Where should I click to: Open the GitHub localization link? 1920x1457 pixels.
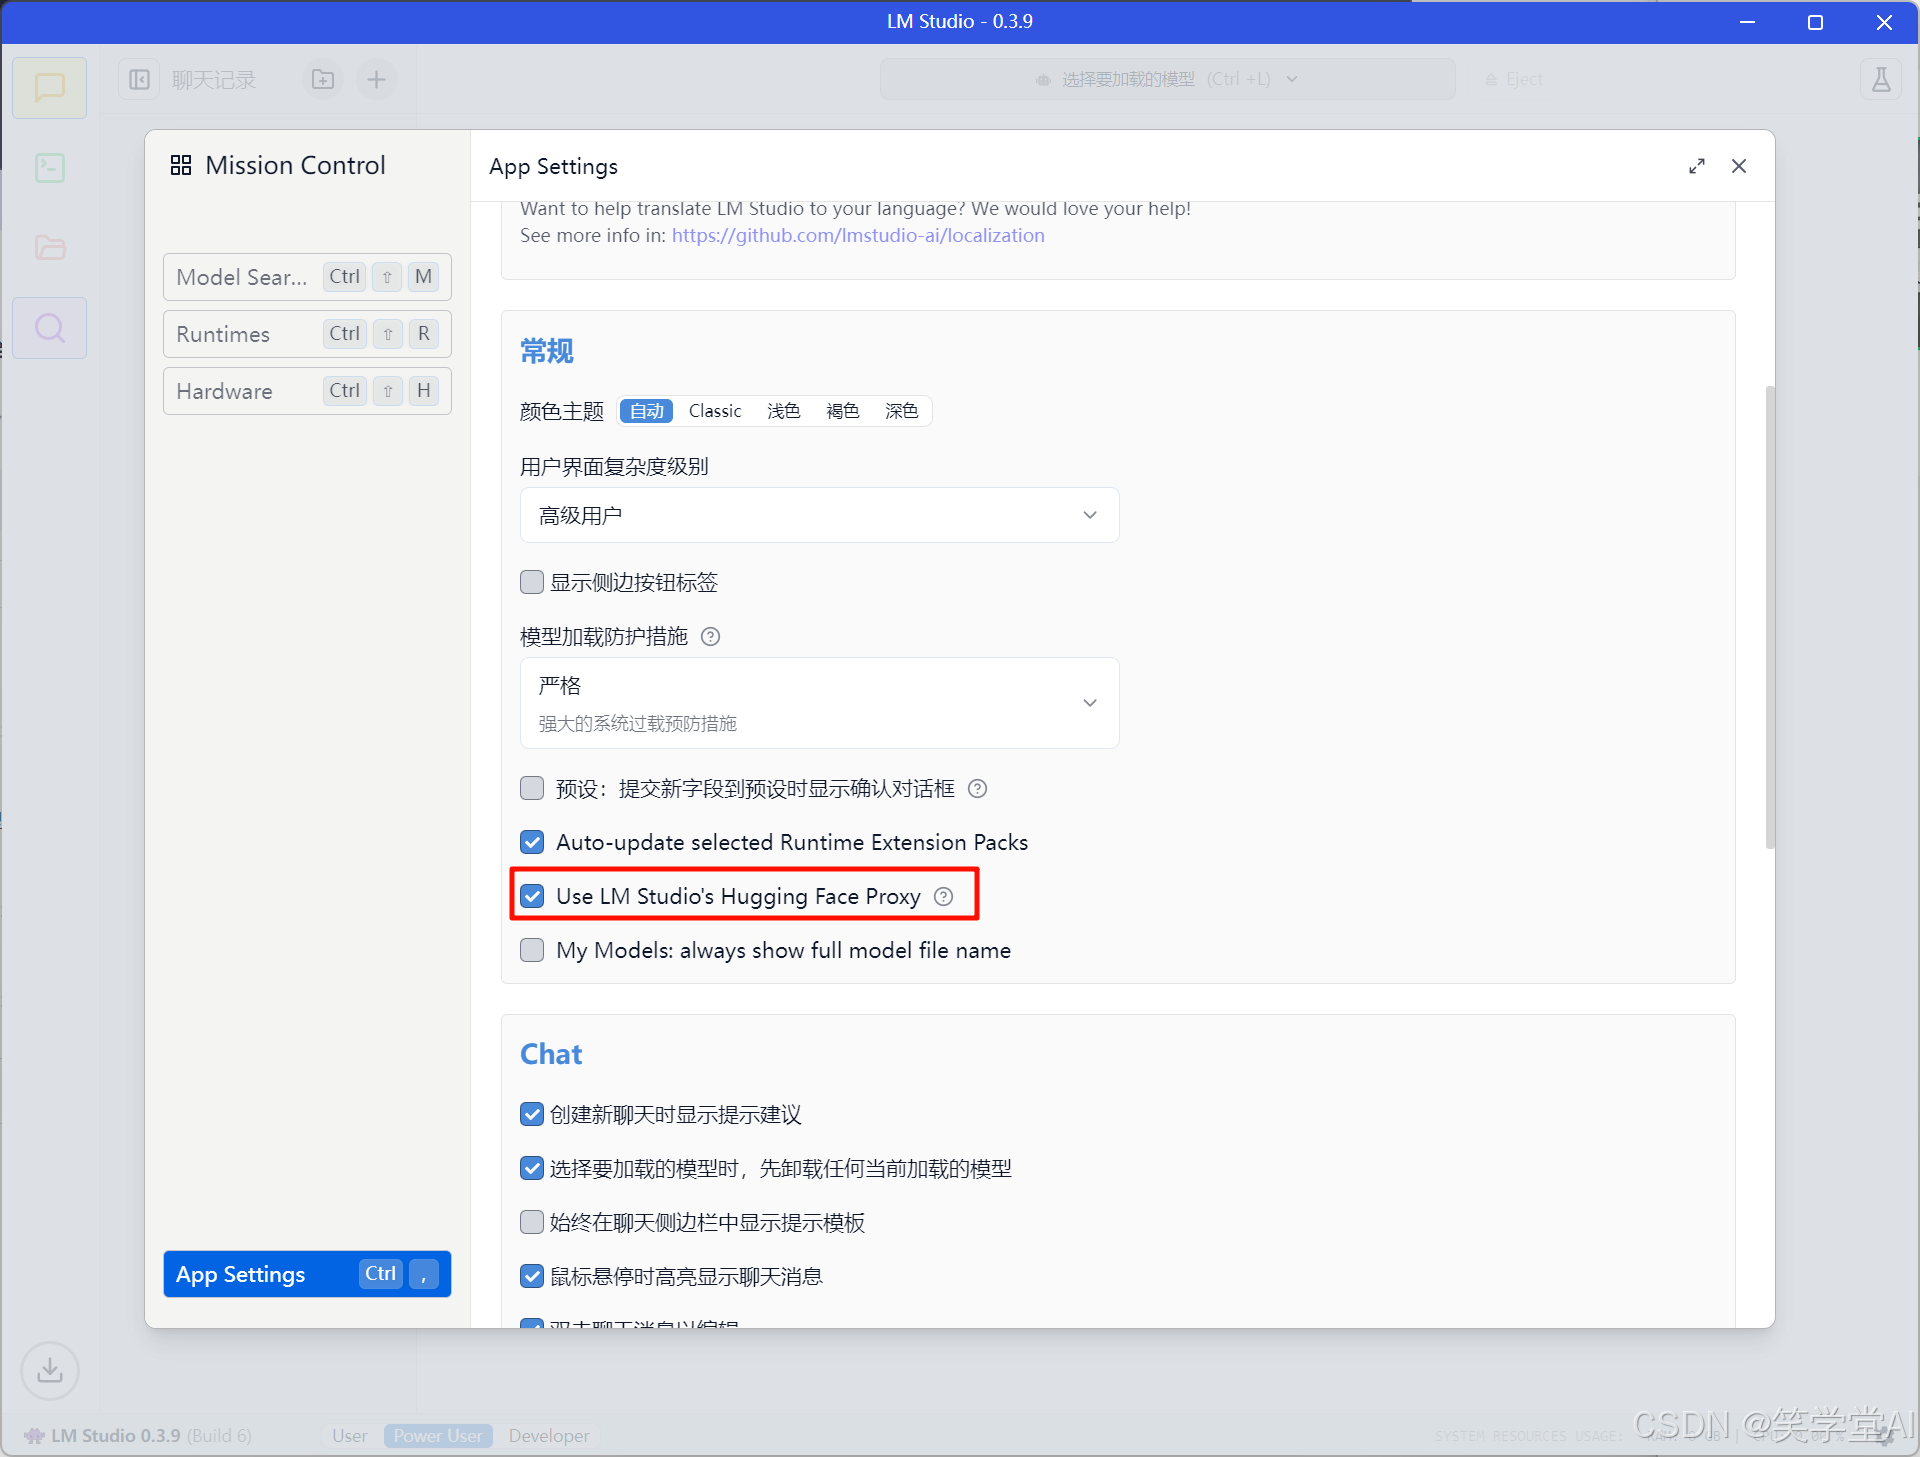pos(857,235)
